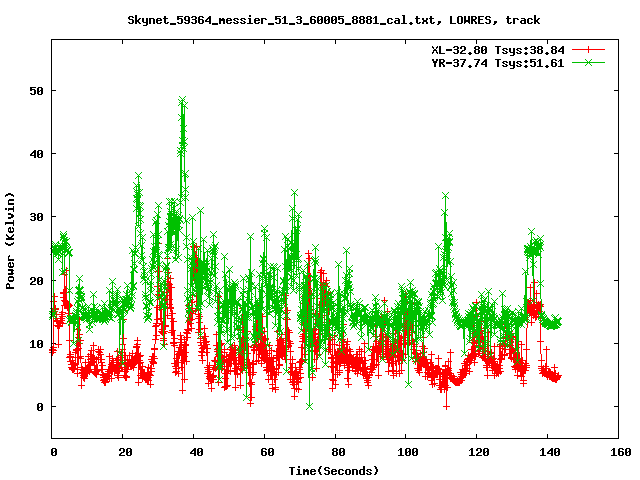Click the green data point at zero Kelvin
This screenshot has height=480, width=640.
coord(310,407)
